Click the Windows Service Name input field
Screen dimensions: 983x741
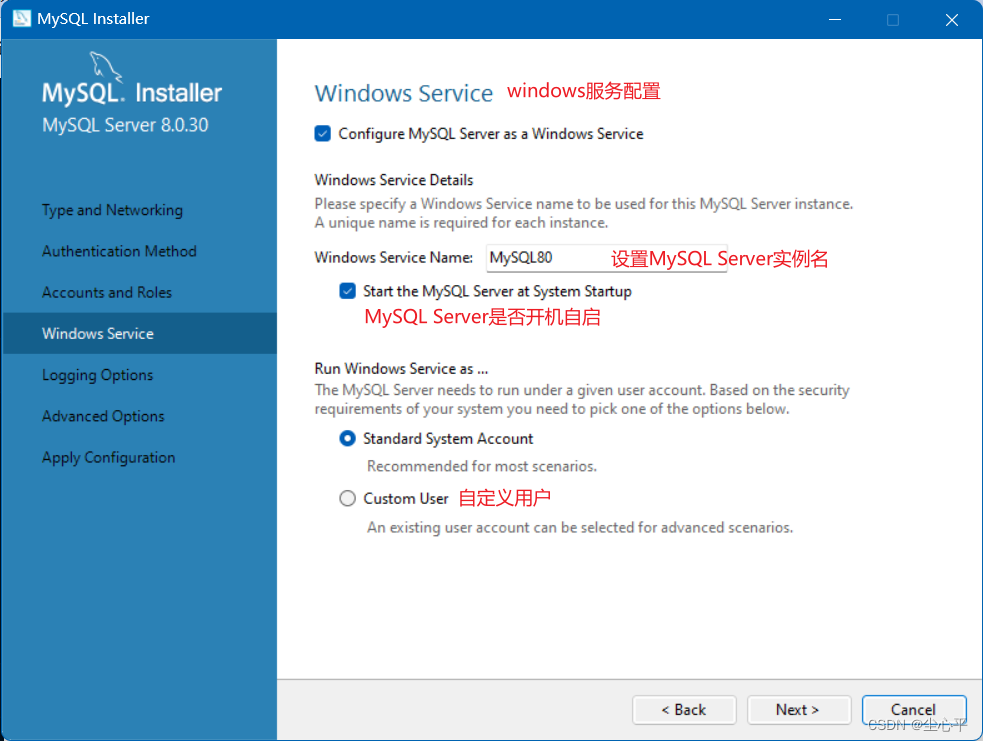click(606, 258)
